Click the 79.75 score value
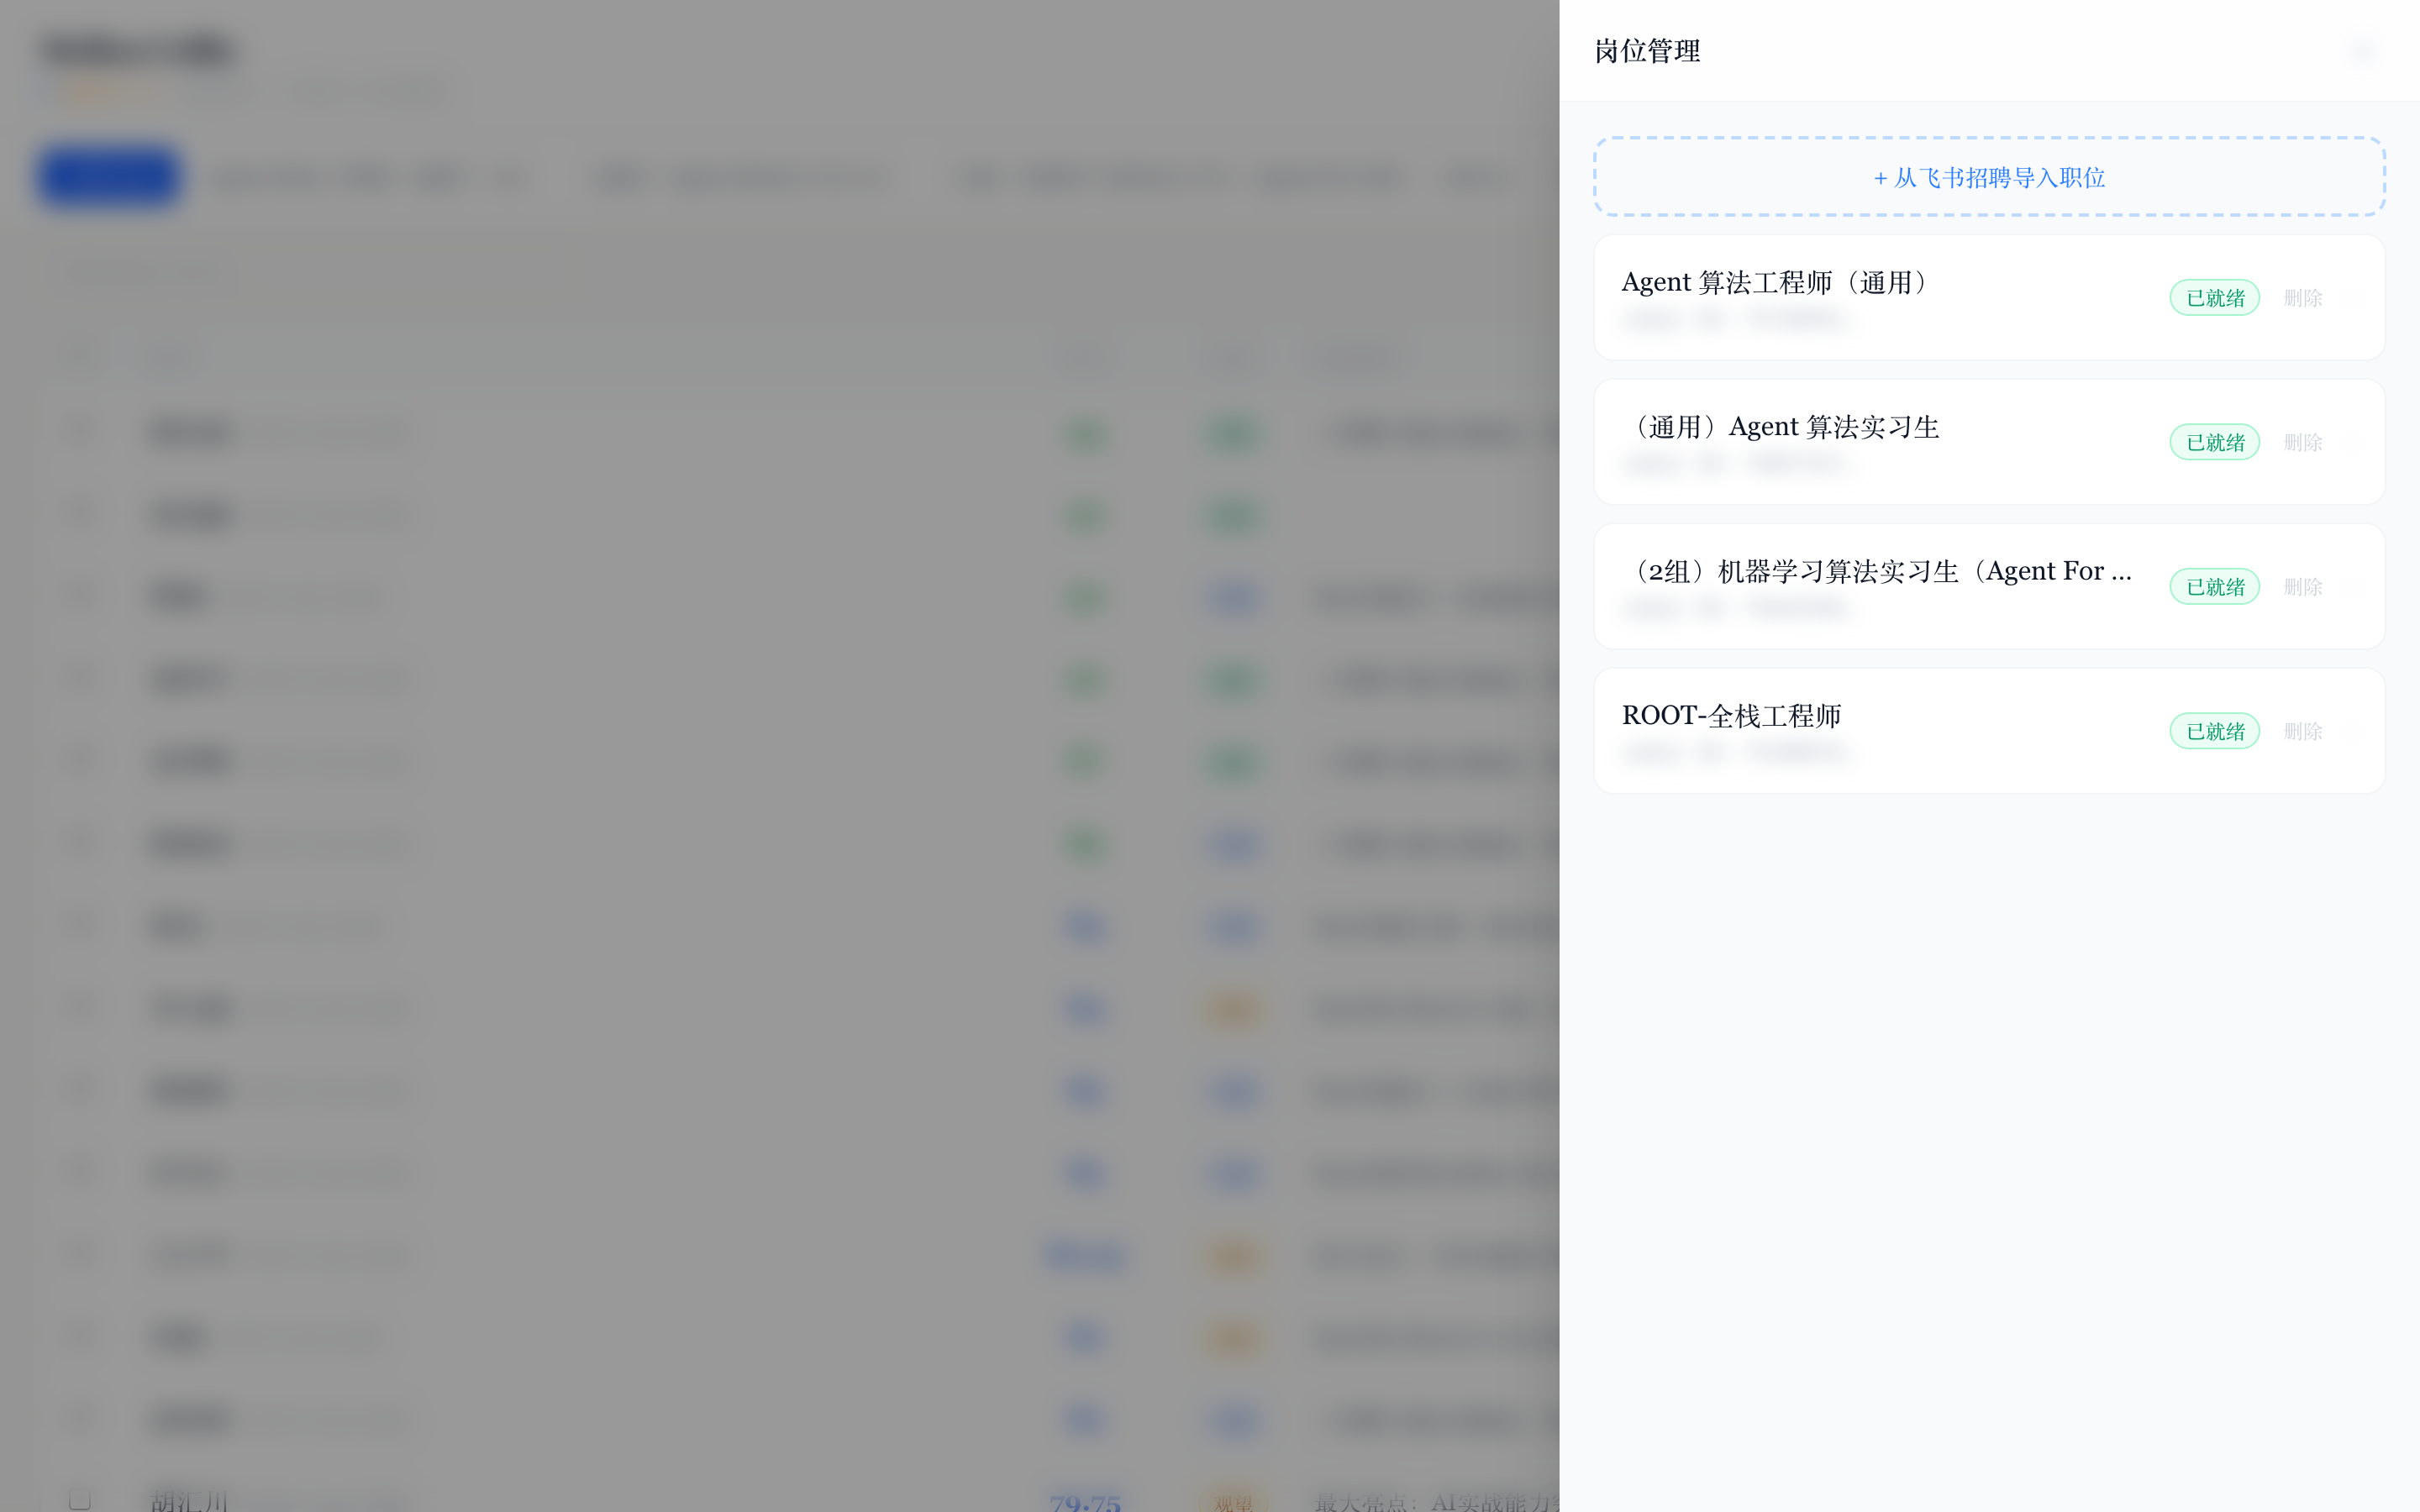This screenshot has width=2420, height=1512. (1085, 1502)
